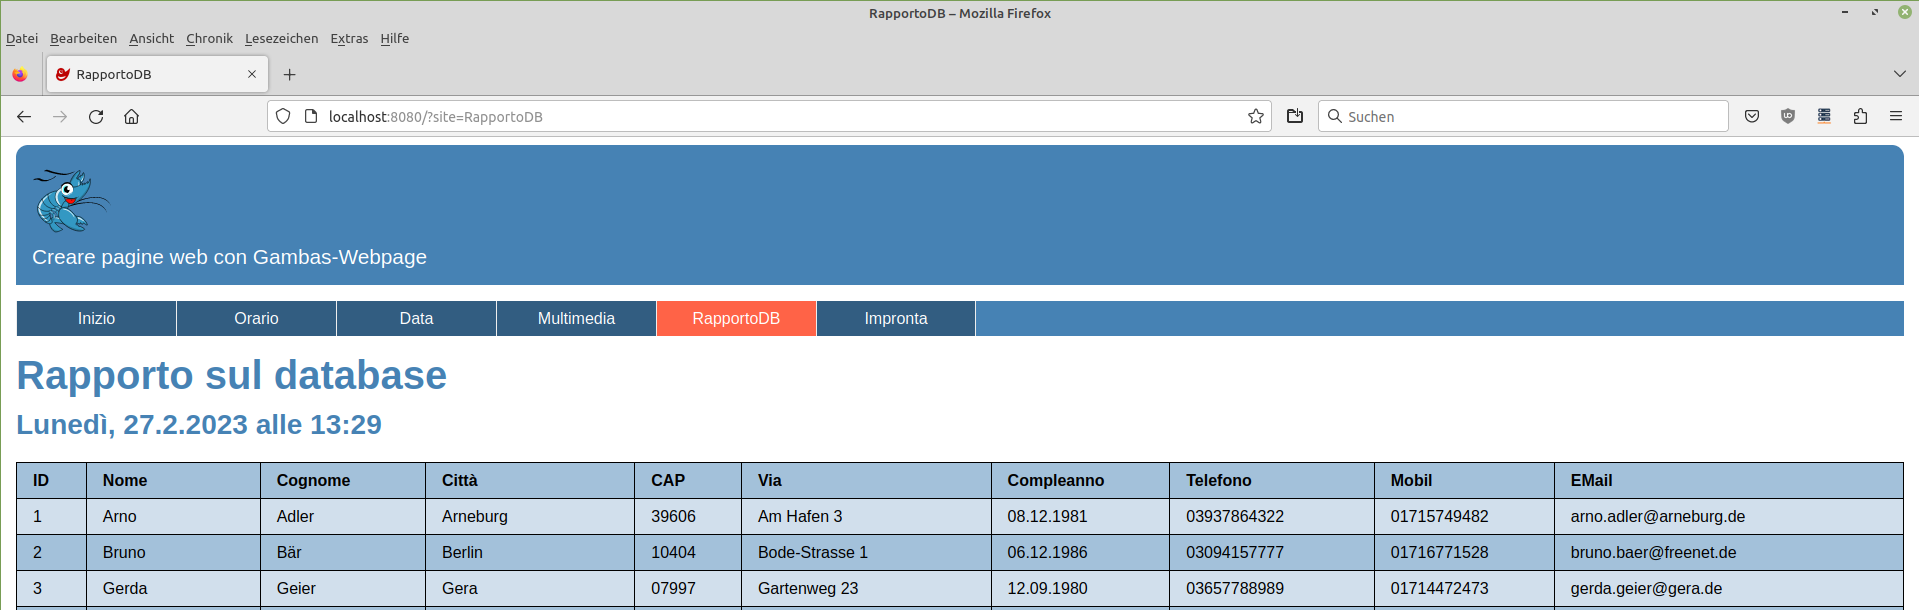1919x610 pixels.
Task: Open the Extras menu
Action: point(349,39)
